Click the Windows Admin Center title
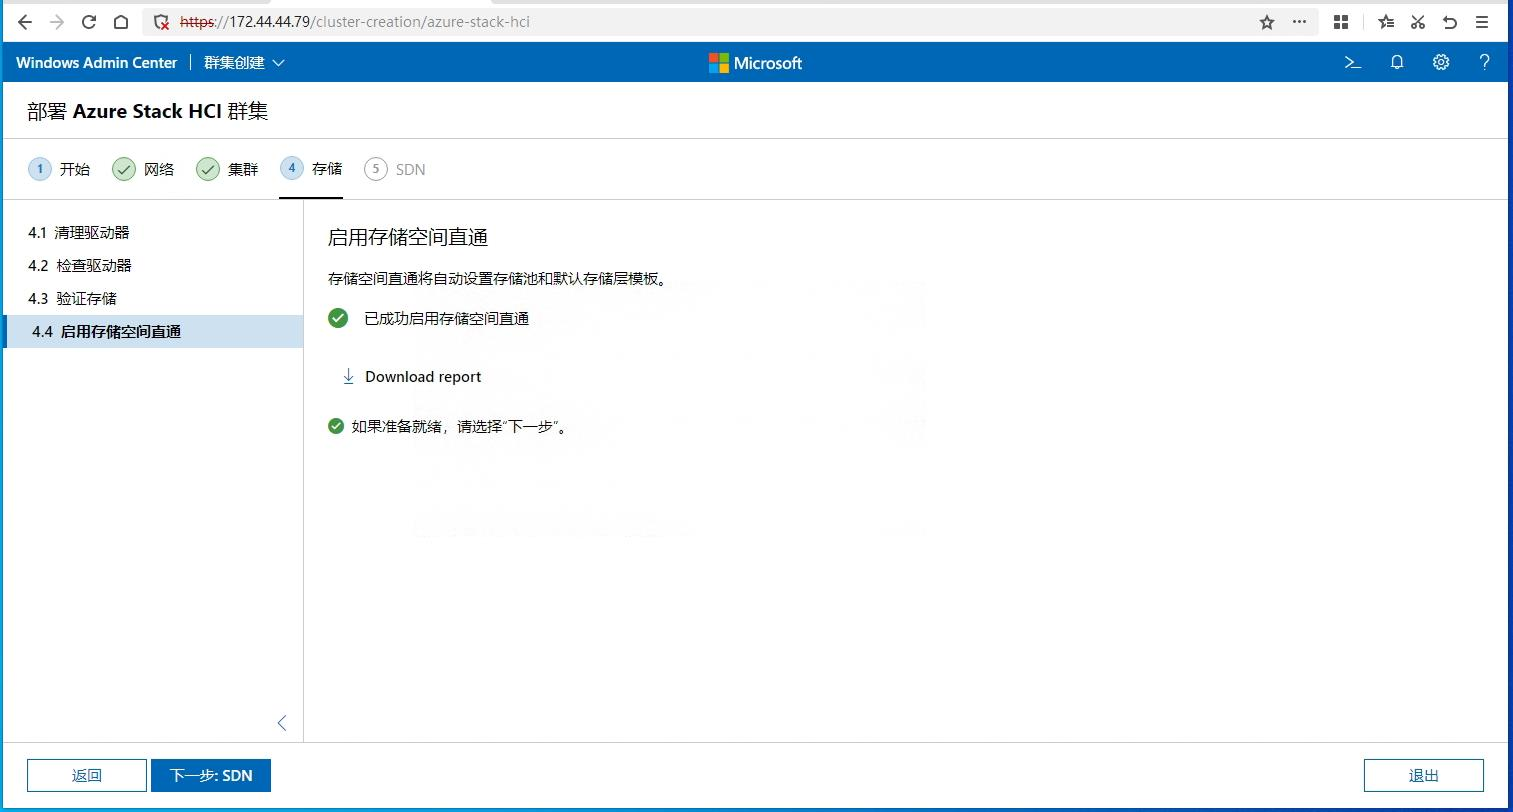 (x=96, y=62)
